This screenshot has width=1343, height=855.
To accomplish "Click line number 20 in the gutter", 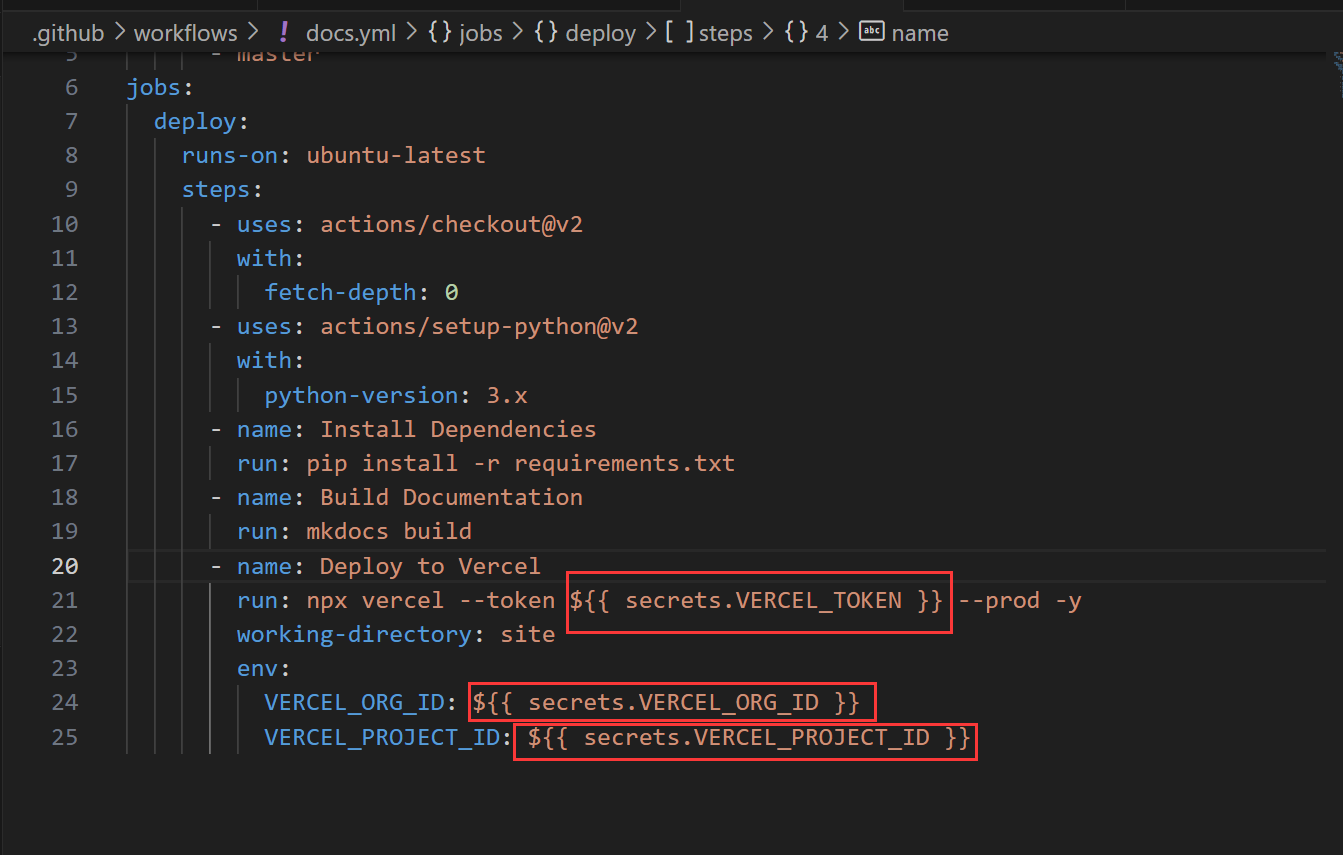I will pos(64,566).
